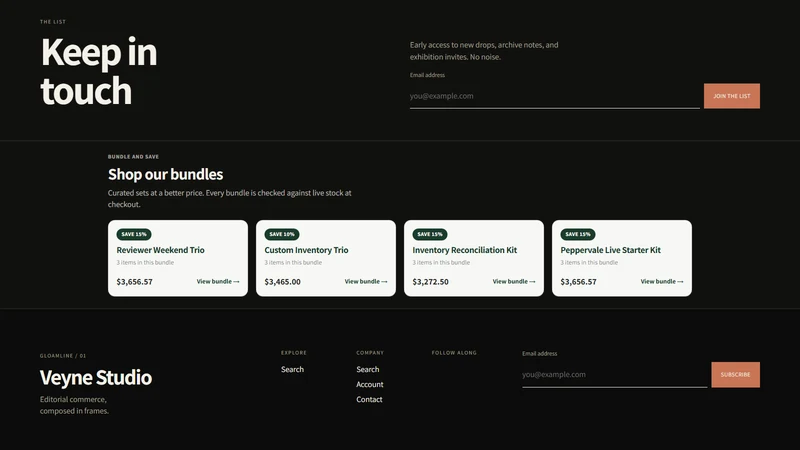The height and width of the screenshot is (450, 800).
Task: Click the Join The List button
Action: point(732,96)
